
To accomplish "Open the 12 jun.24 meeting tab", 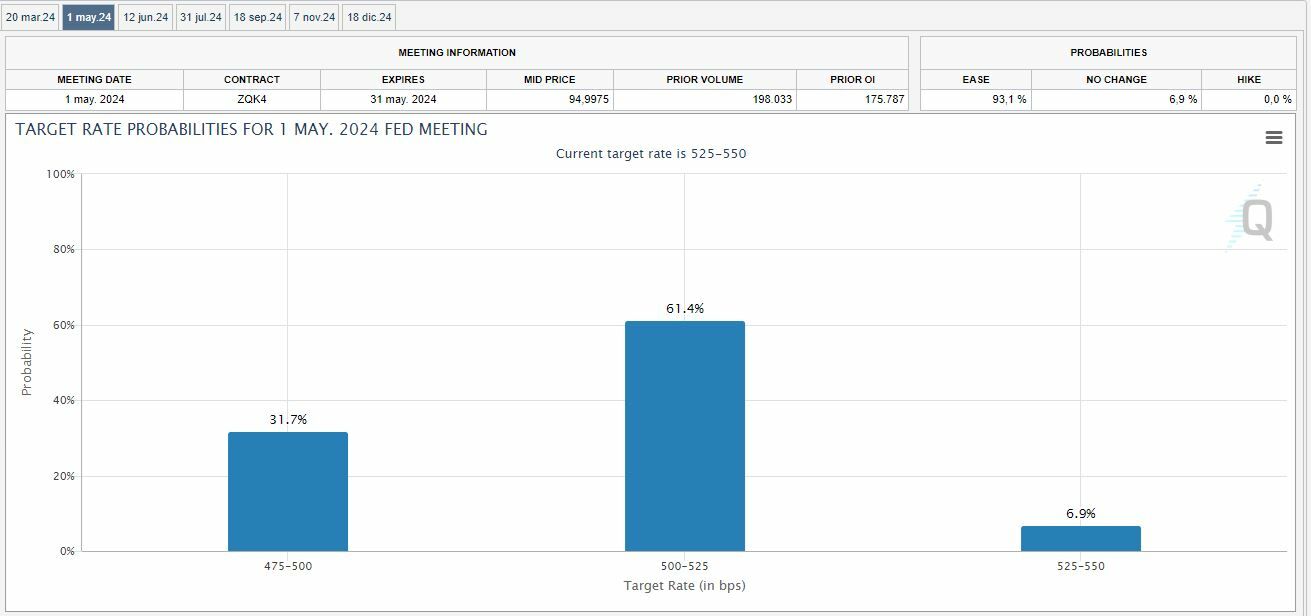I will [146, 17].
